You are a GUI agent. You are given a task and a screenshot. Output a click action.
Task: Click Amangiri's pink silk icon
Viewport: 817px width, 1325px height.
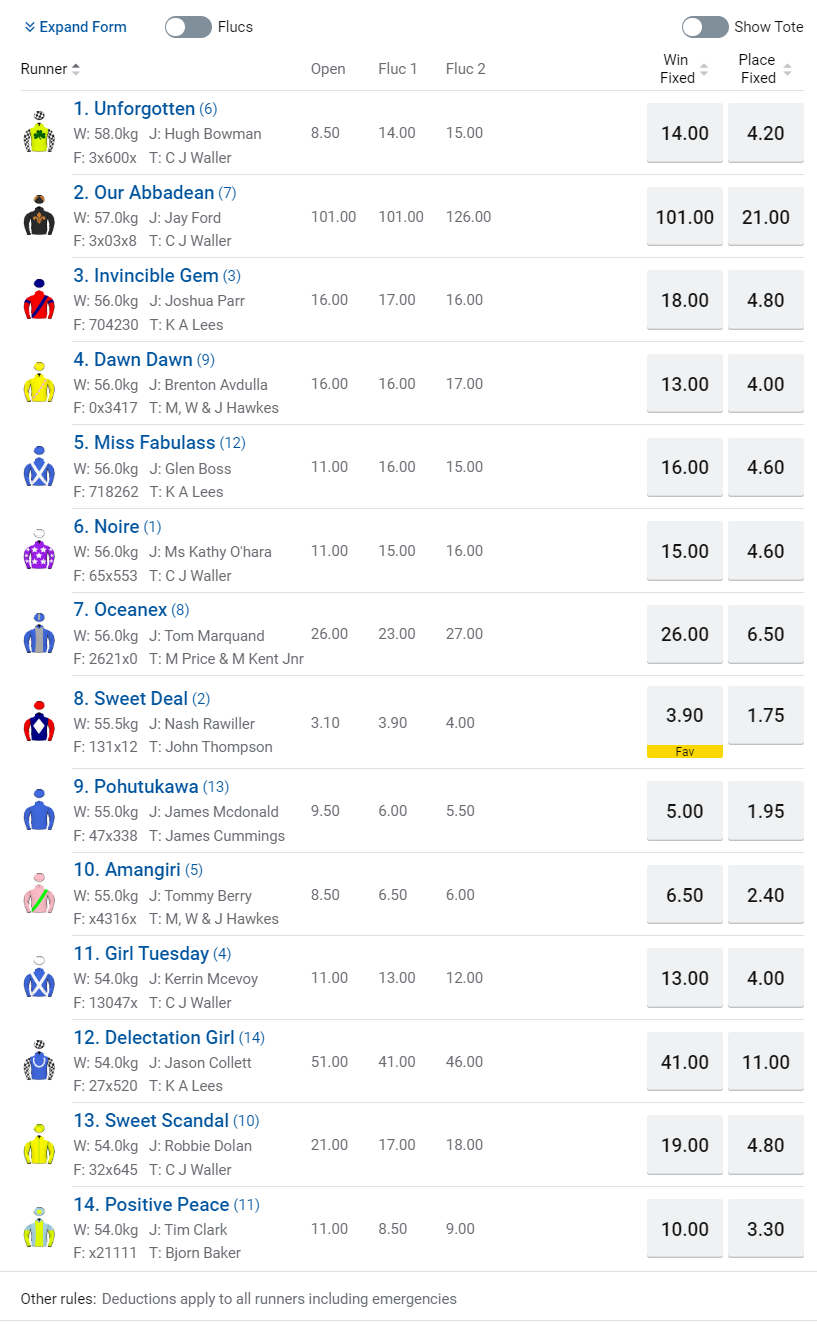click(x=39, y=893)
